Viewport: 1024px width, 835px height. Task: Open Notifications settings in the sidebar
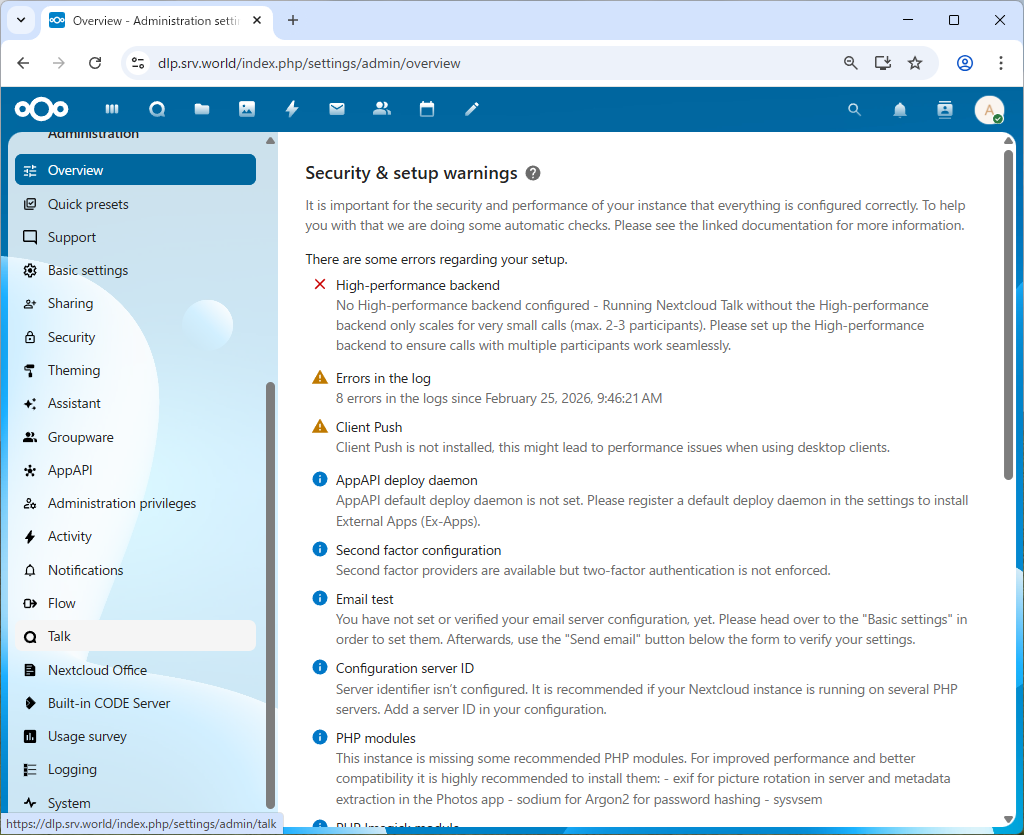(135, 570)
